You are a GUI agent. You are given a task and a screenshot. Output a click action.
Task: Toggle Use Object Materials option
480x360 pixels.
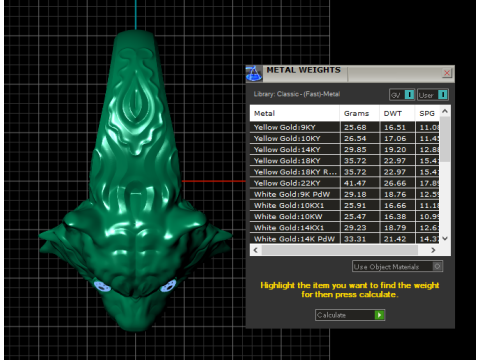397,266
